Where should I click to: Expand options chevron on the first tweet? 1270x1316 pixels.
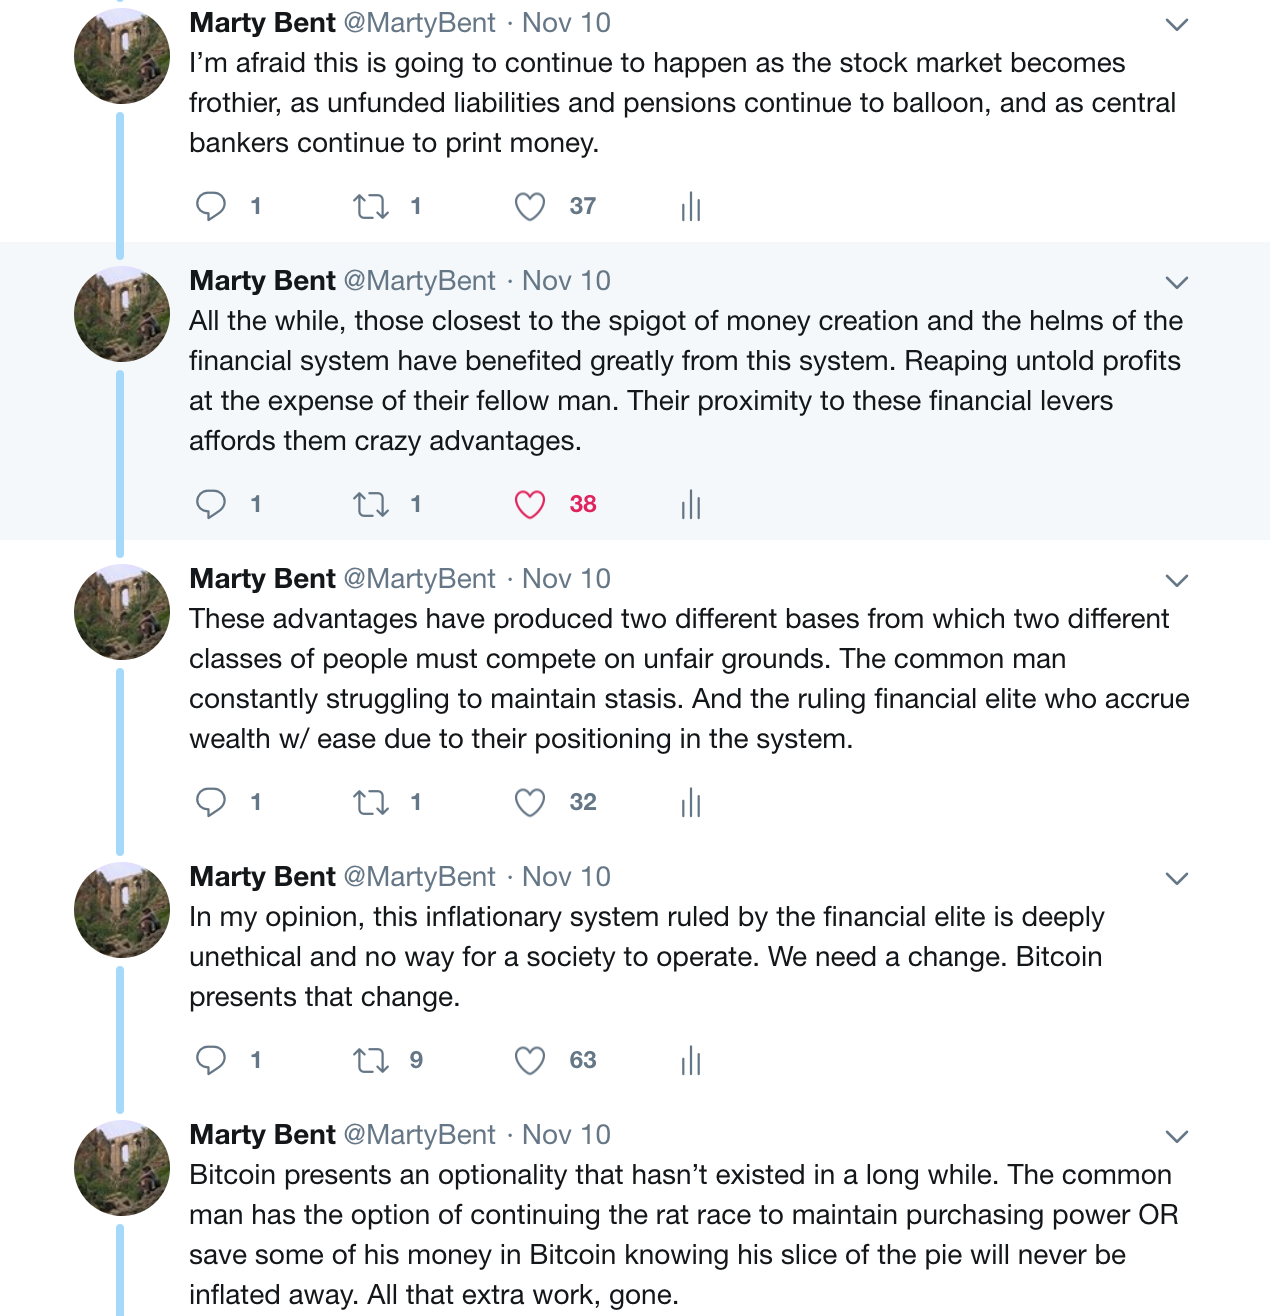[1177, 25]
